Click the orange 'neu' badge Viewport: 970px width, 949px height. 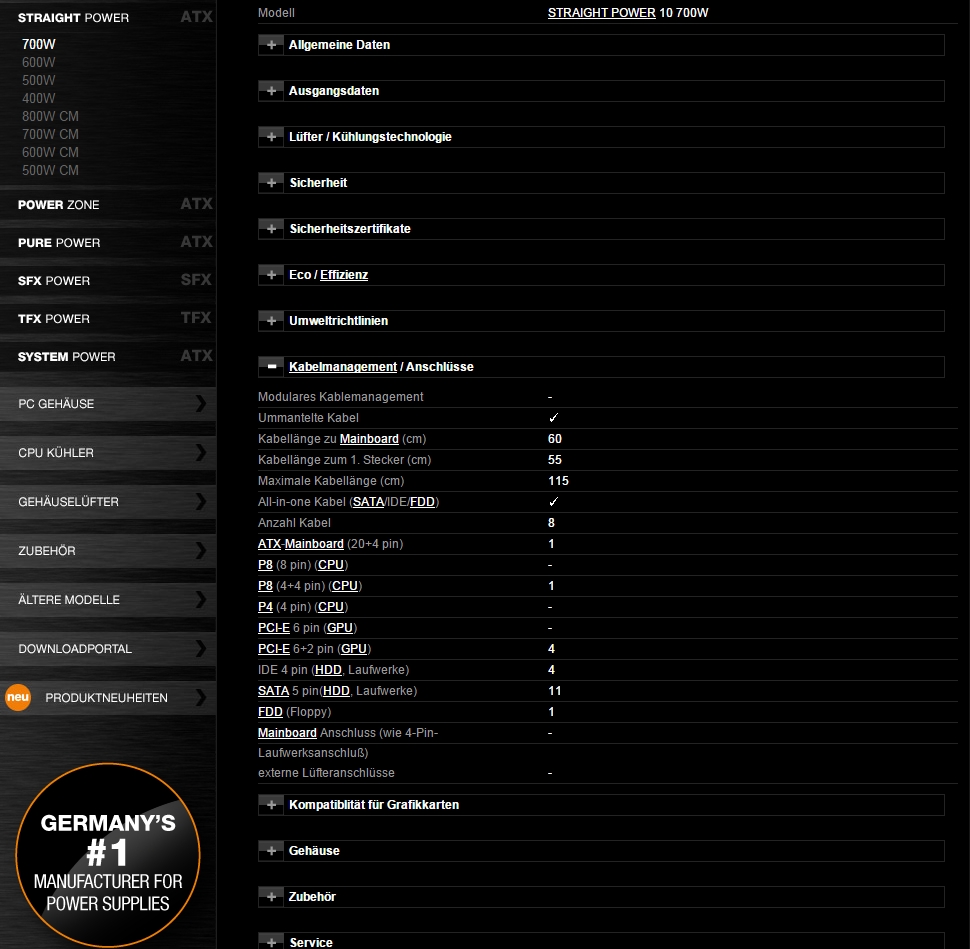[x=18, y=697]
